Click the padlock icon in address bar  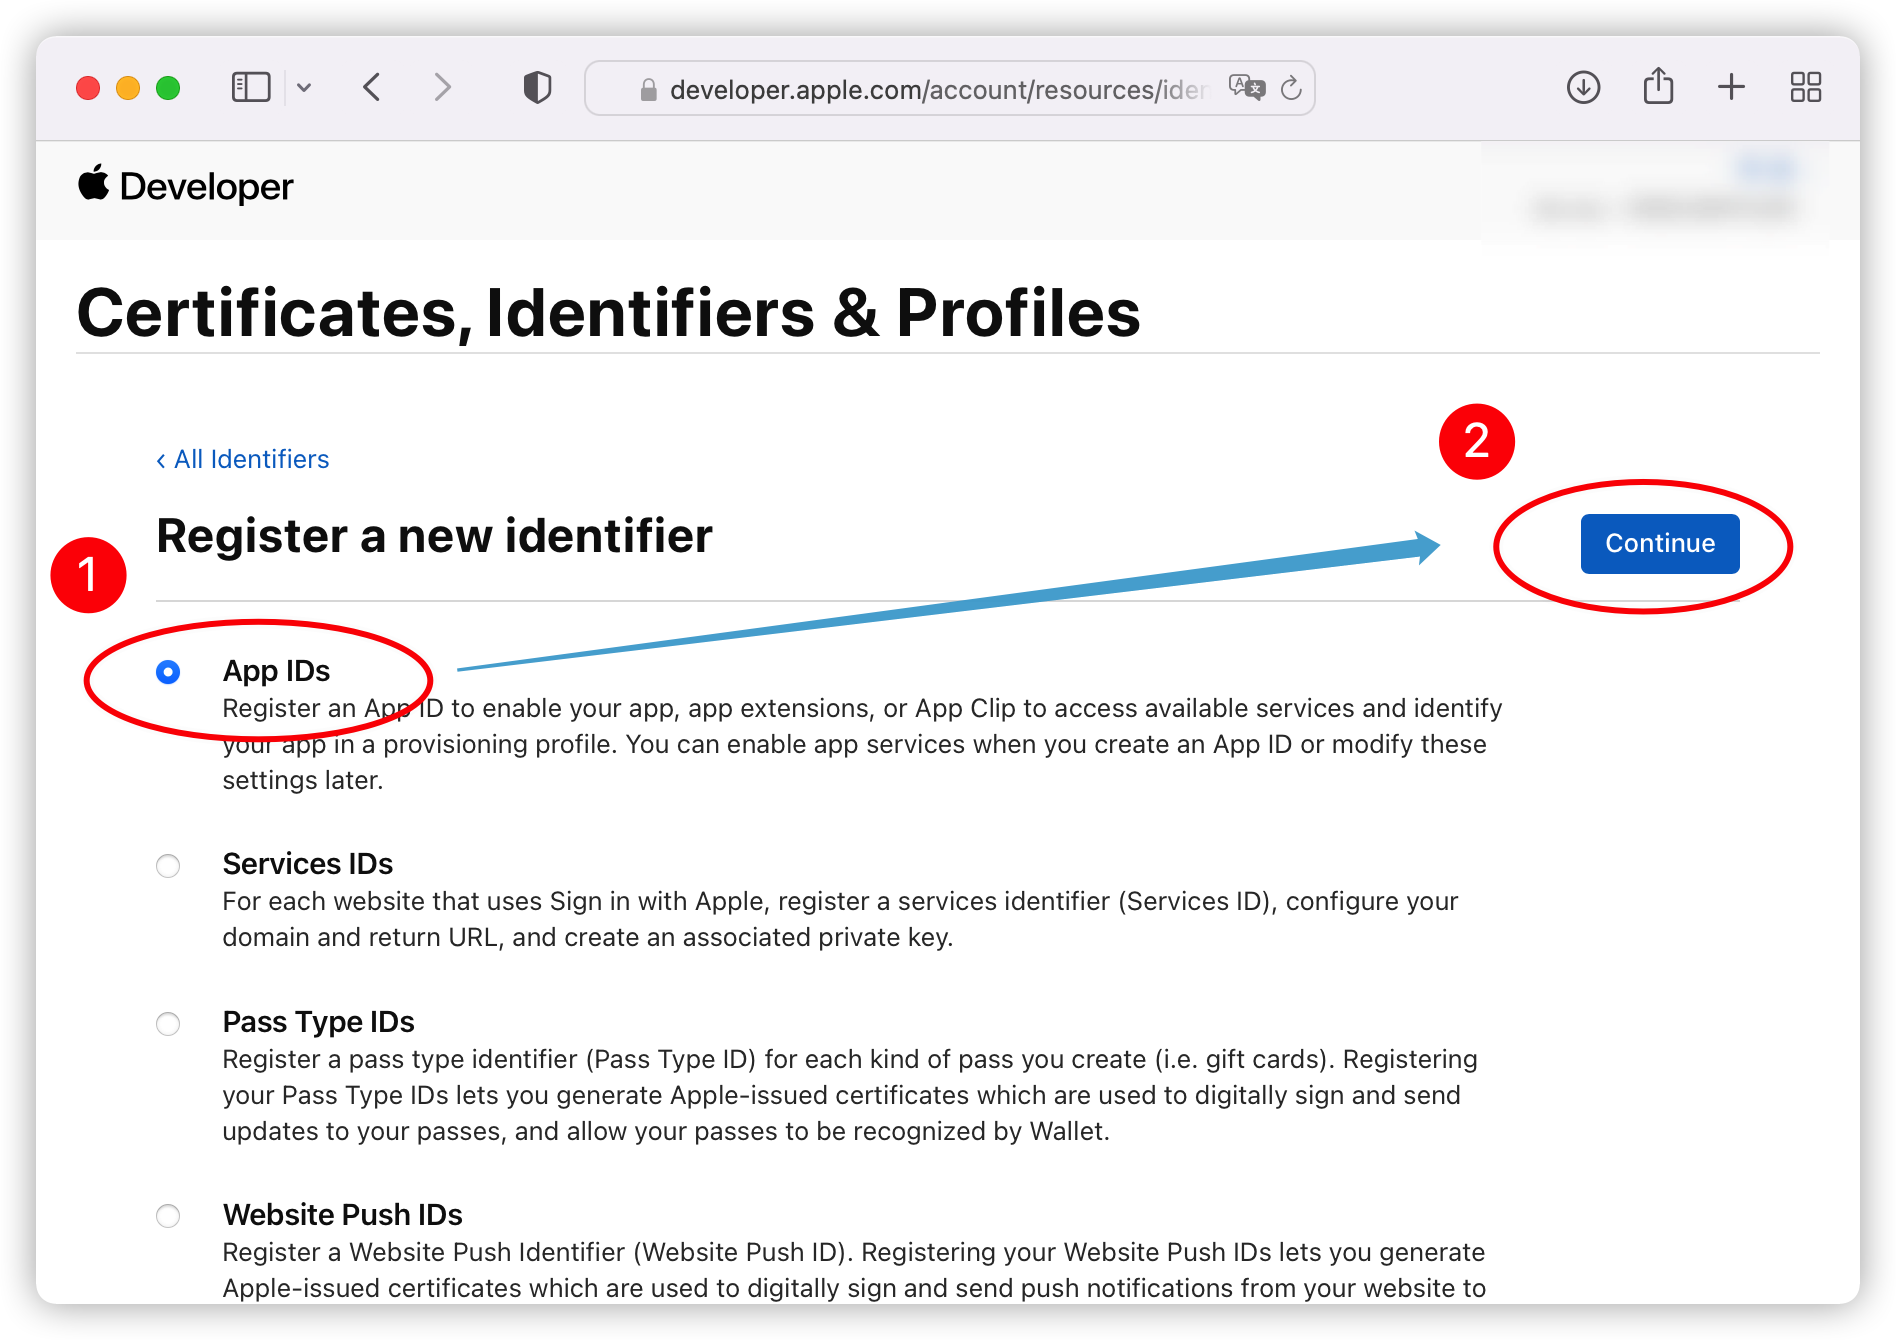[x=648, y=90]
